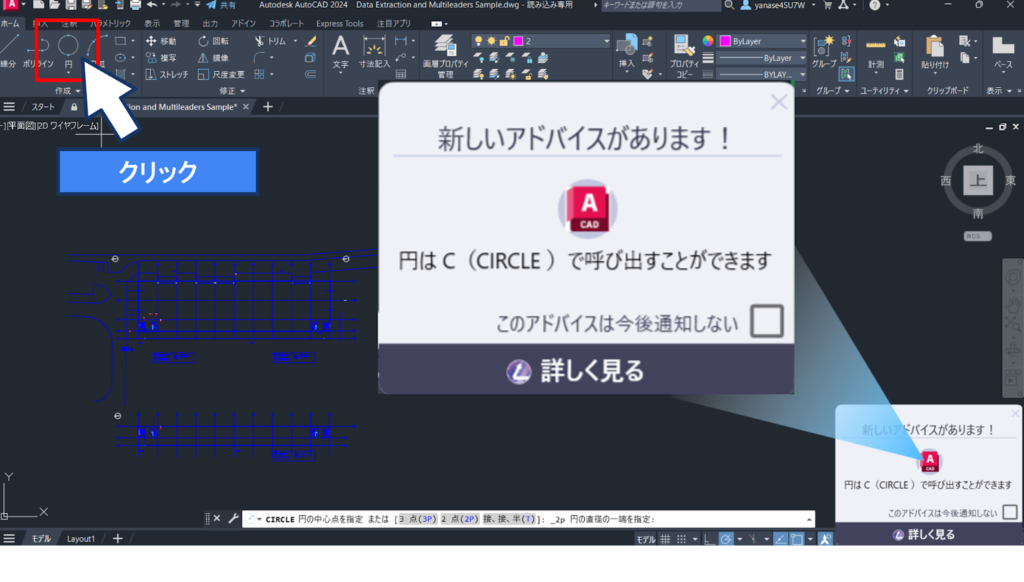Click the 文字 (Text) tool
The image size is (1024, 582).
pyautogui.click(x=340, y=51)
